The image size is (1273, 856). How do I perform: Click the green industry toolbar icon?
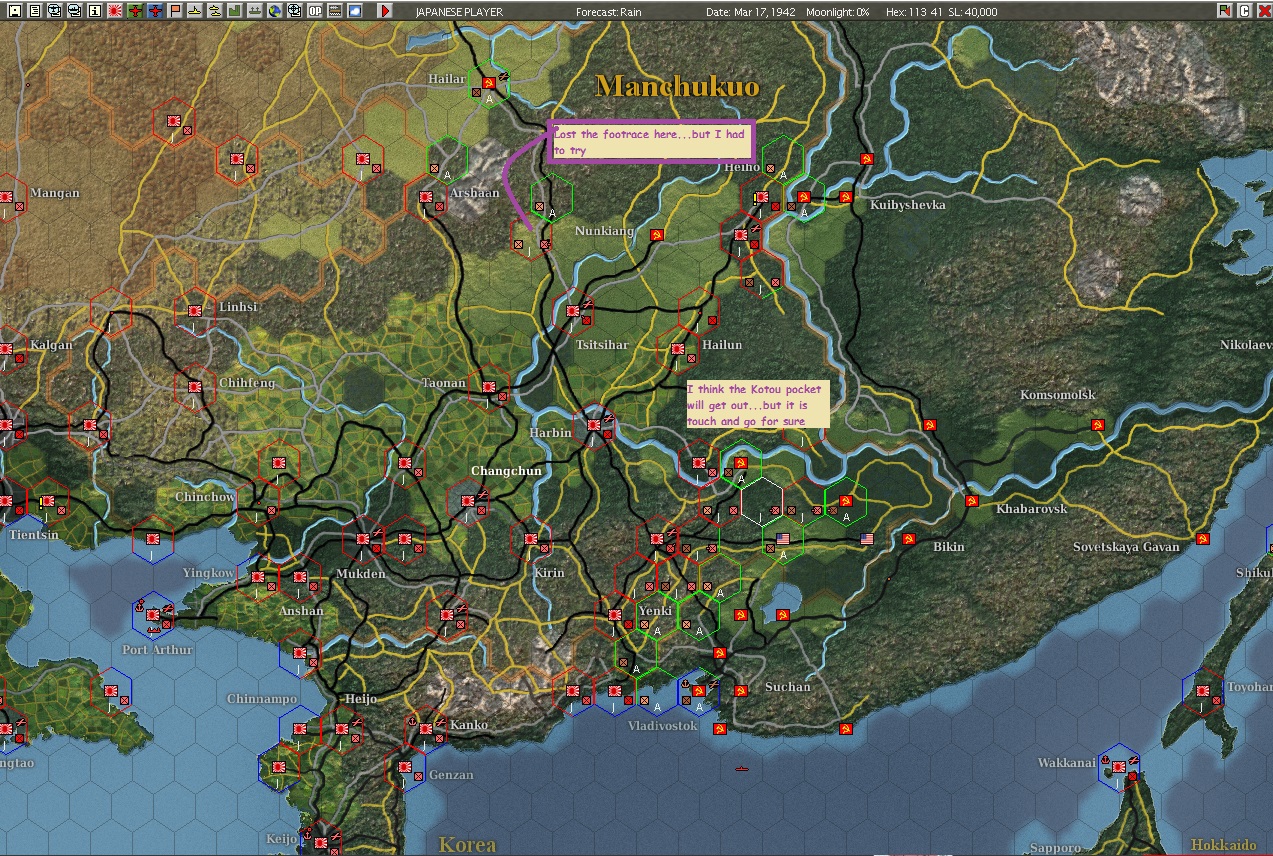235,11
